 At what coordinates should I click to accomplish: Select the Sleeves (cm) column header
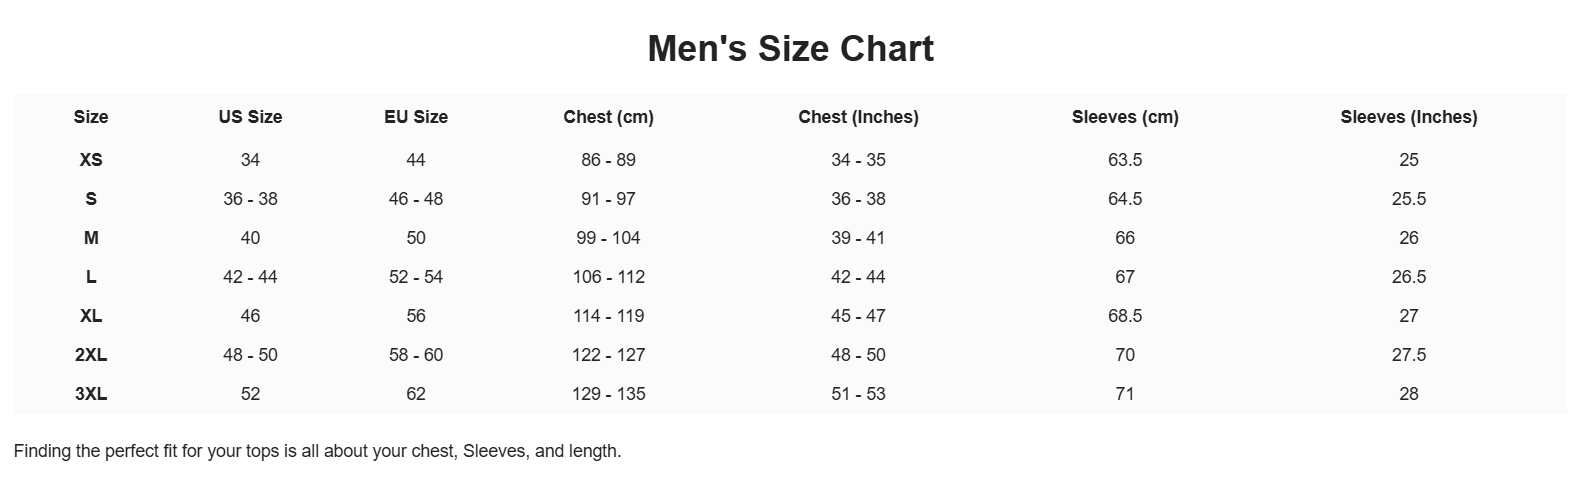pyautogui.click(x=1125, y=117)
